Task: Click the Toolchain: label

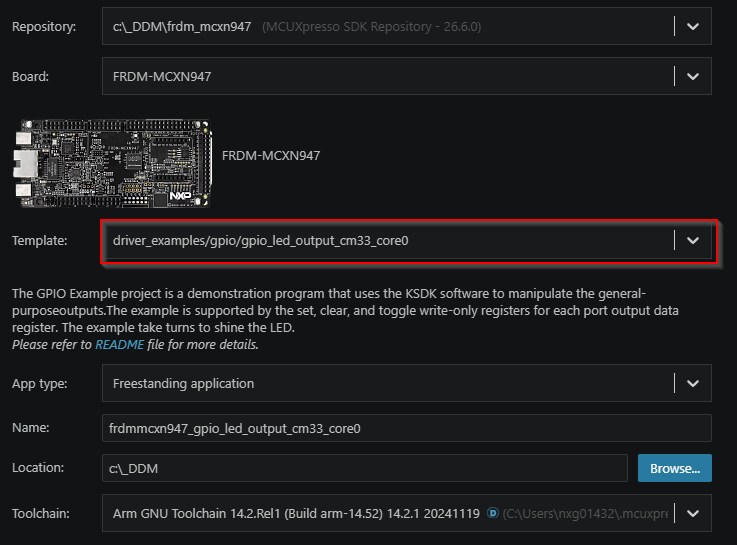Action: [x=40, y=514]
